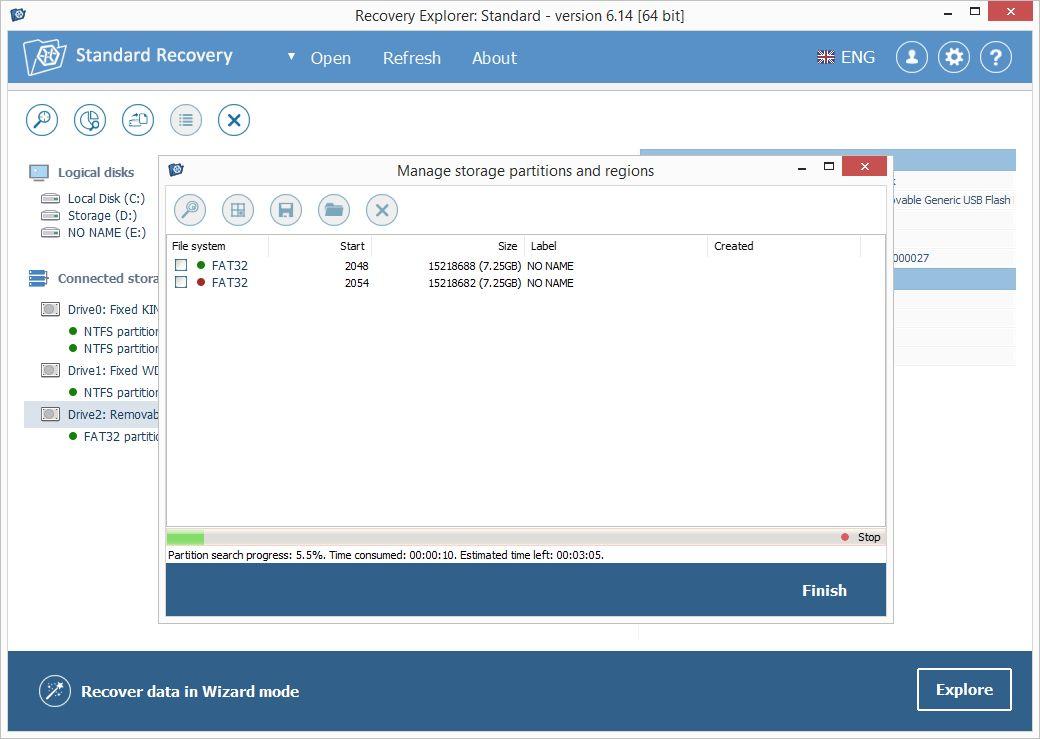Open the ENG language selector

pos(846,58)
